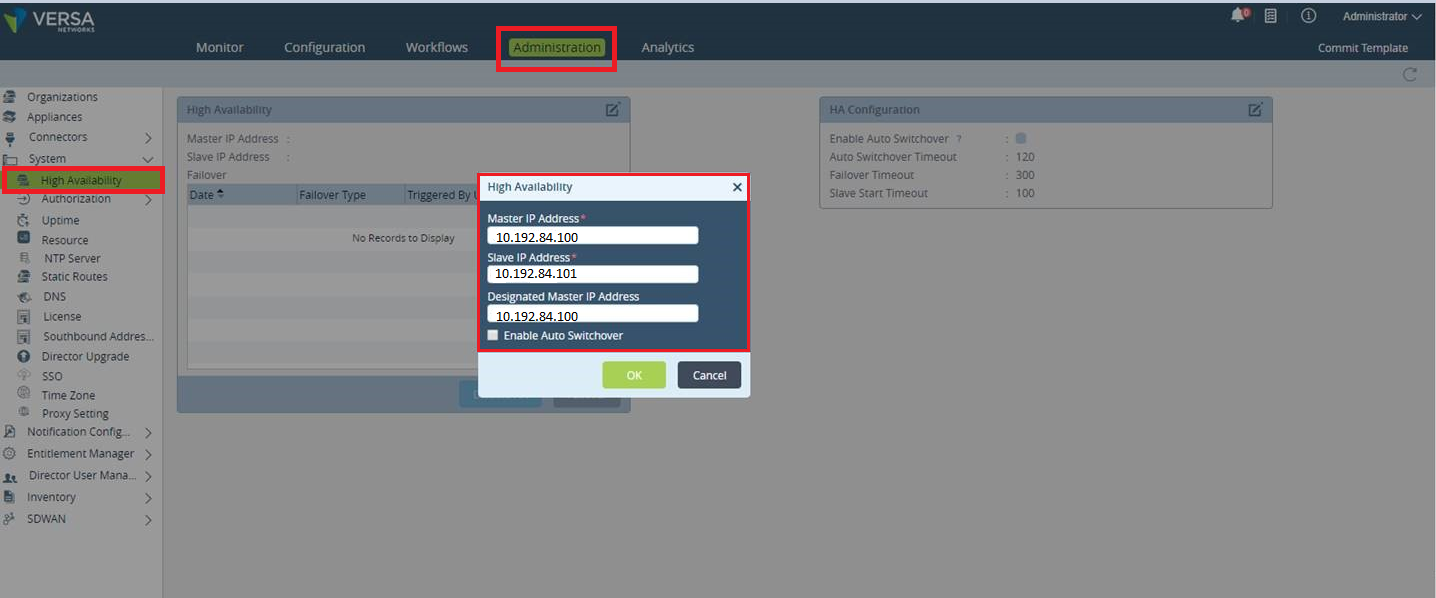Click the task log icon near notifications
This screenshot has height=598, width=1436.
point(1270,14)
